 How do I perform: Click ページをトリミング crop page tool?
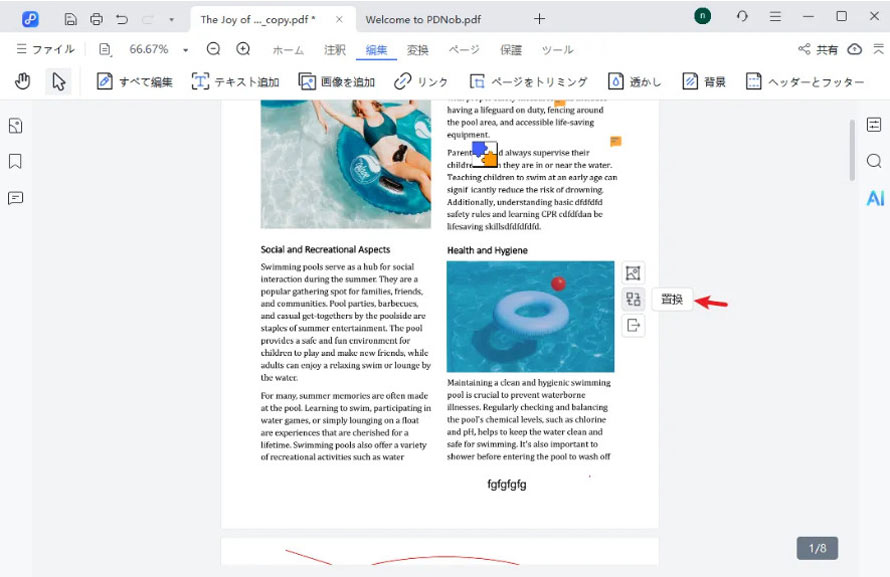(x=528, y=82)
